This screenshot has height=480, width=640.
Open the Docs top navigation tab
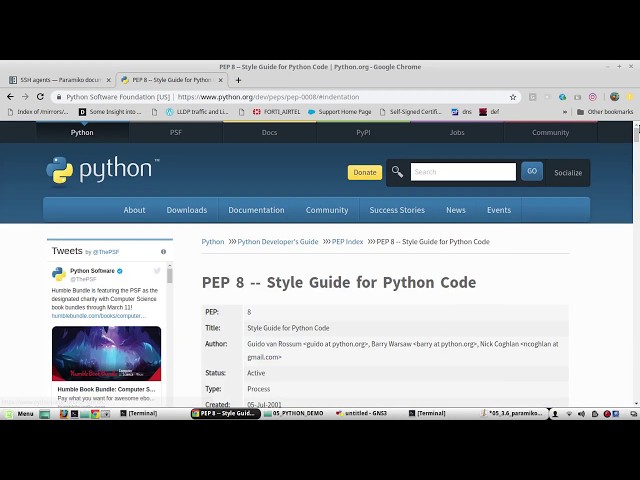[x=269, y=132]
